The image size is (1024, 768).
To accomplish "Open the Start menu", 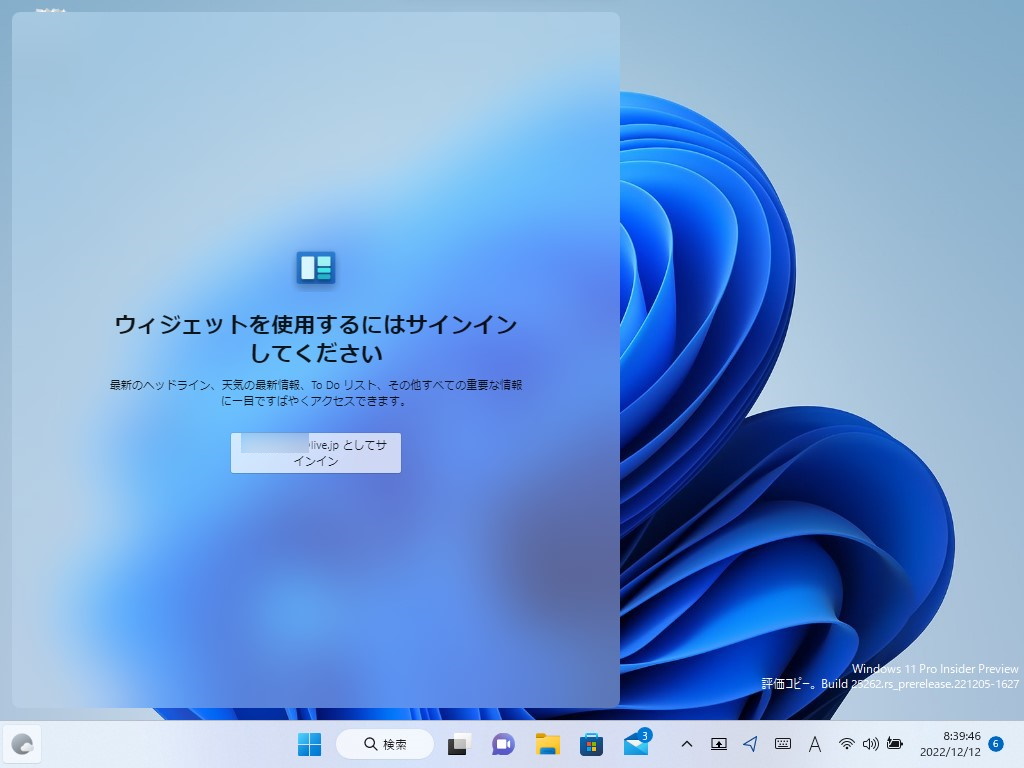I will point(310,744).
